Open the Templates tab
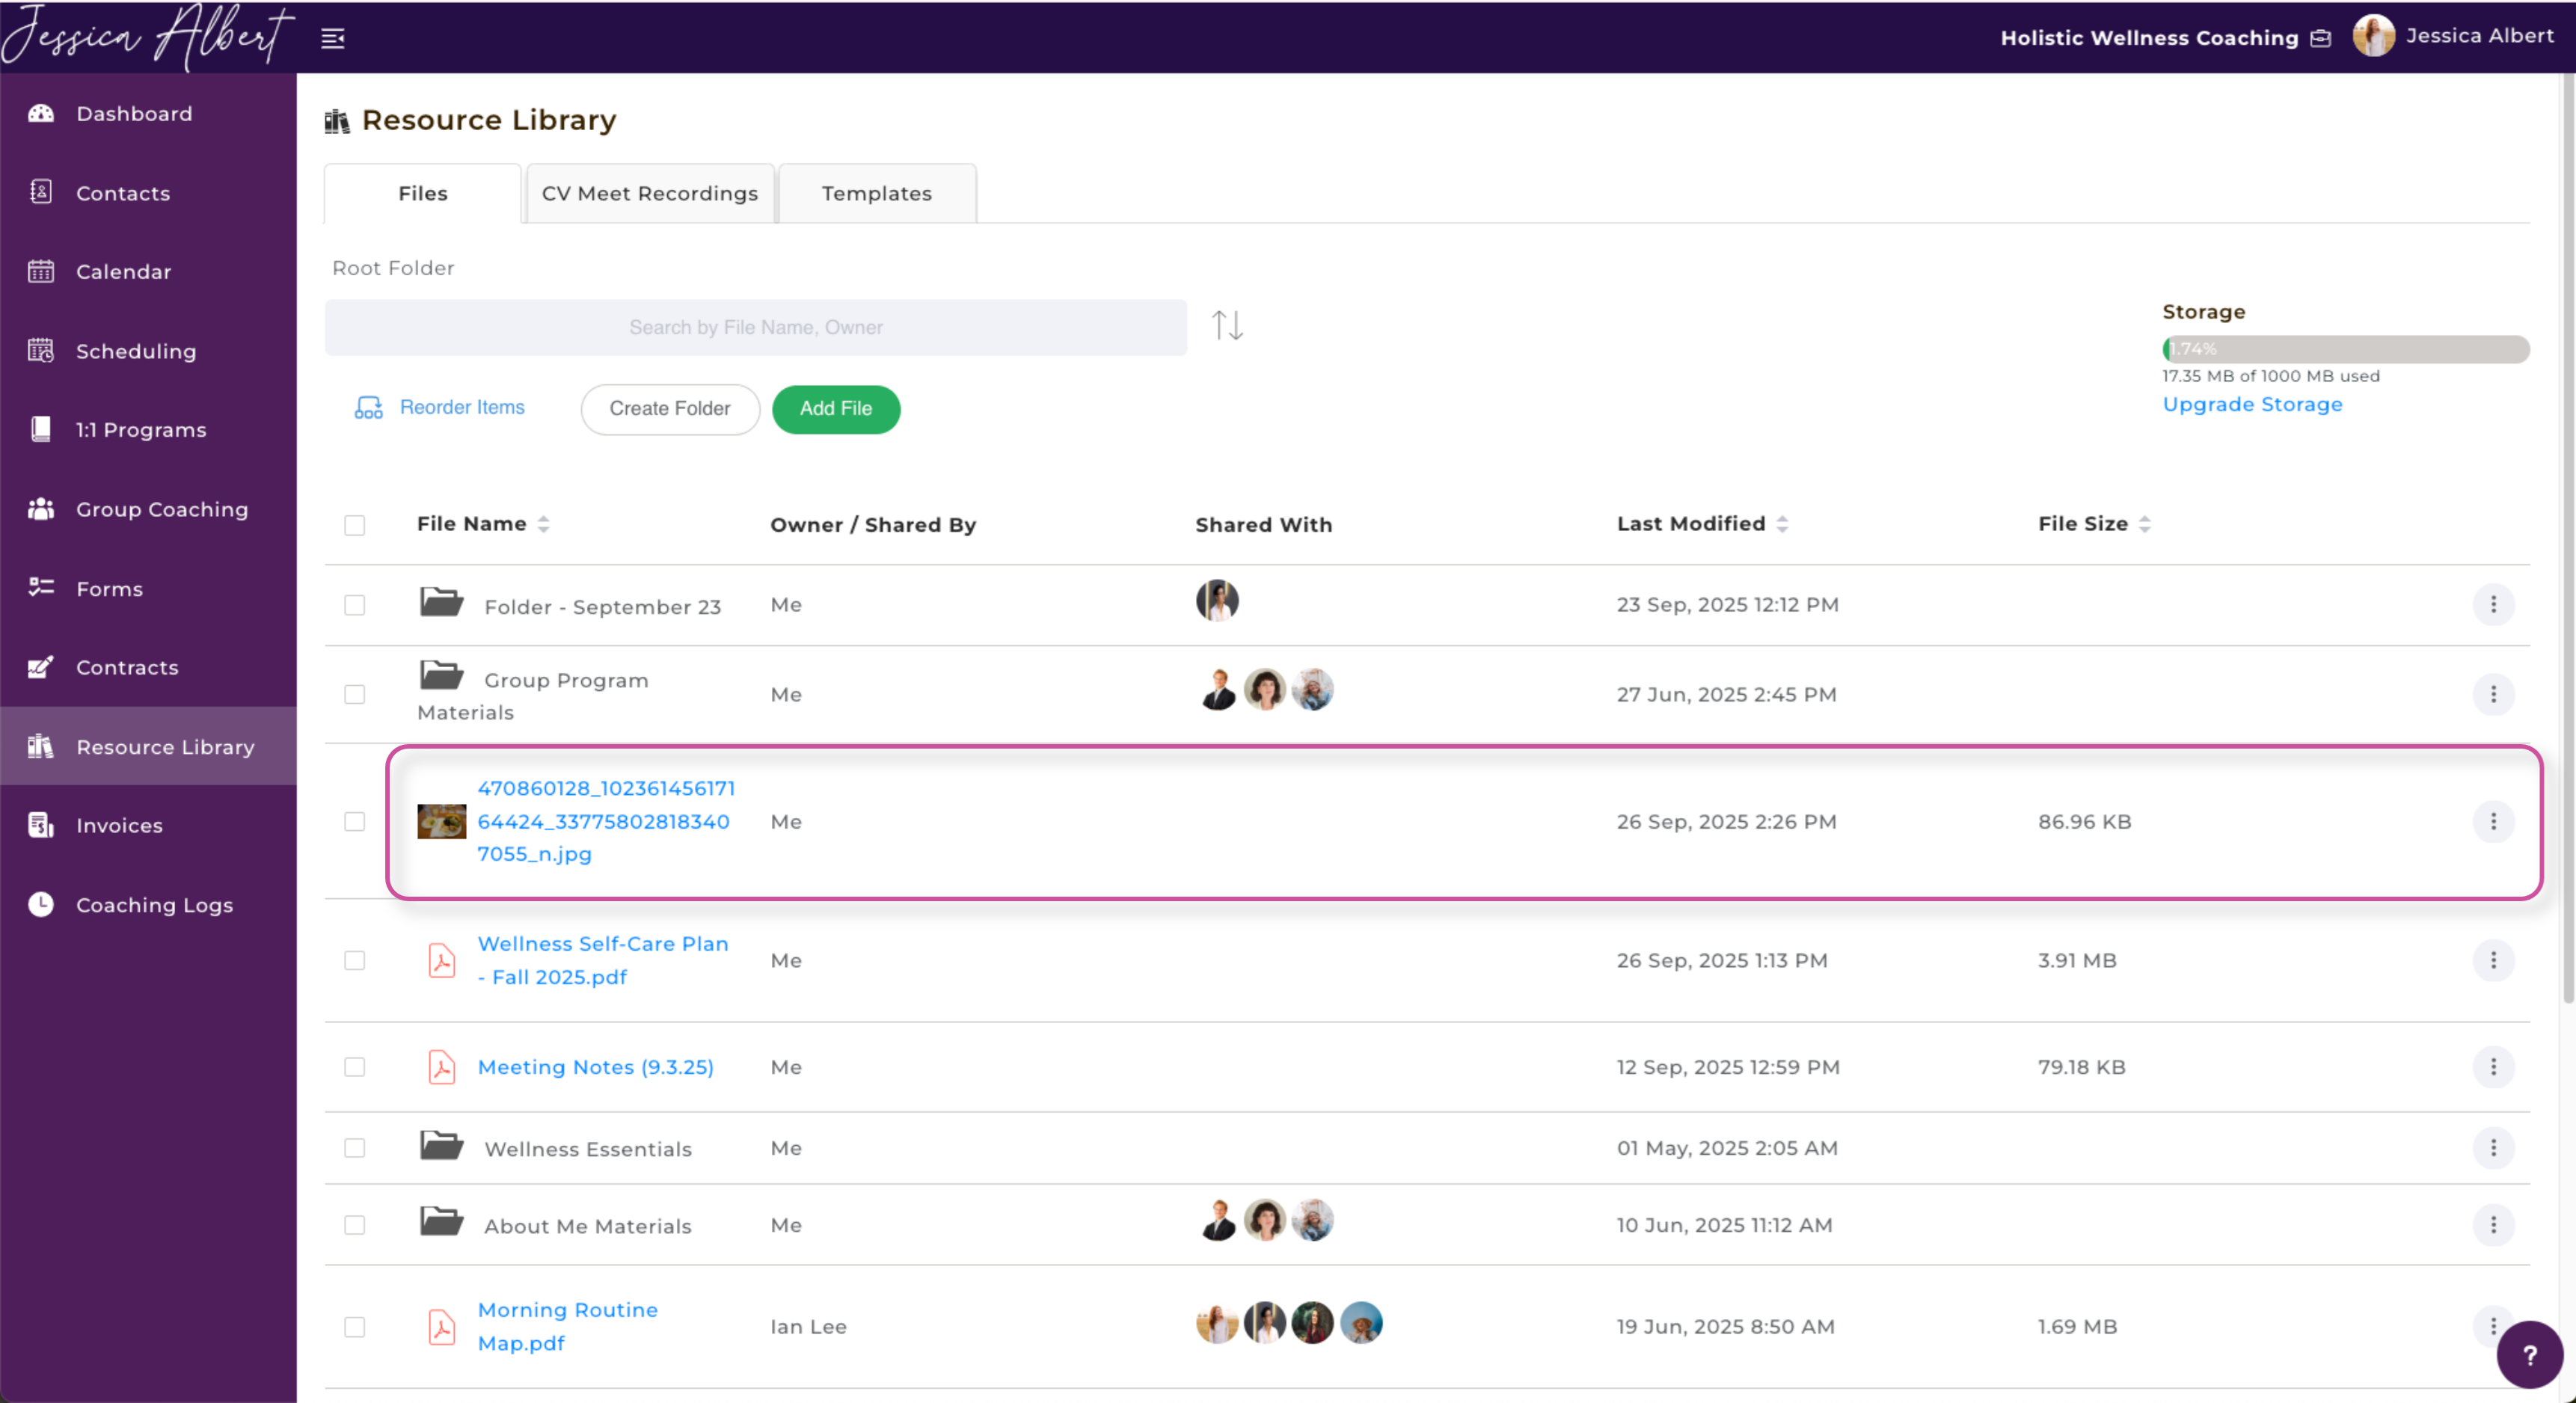The height and width of the screenshot is (1403, 2576). tap(876, 193)
